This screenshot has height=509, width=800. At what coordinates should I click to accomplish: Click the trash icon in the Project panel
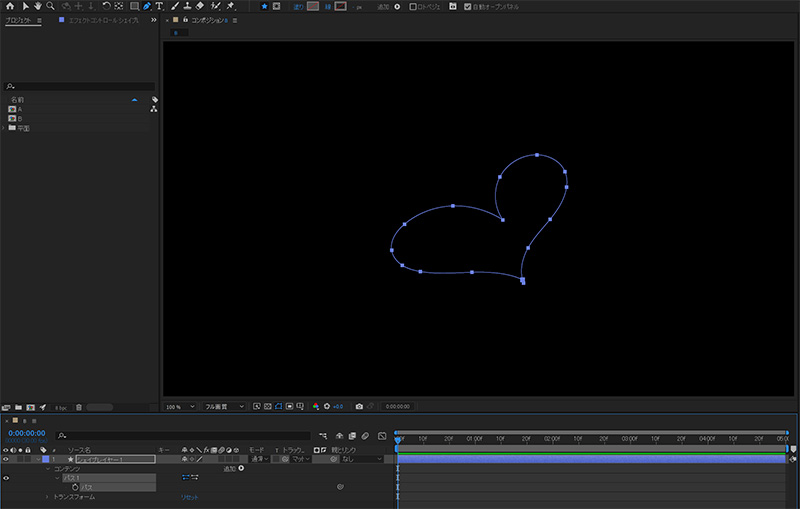78,407
